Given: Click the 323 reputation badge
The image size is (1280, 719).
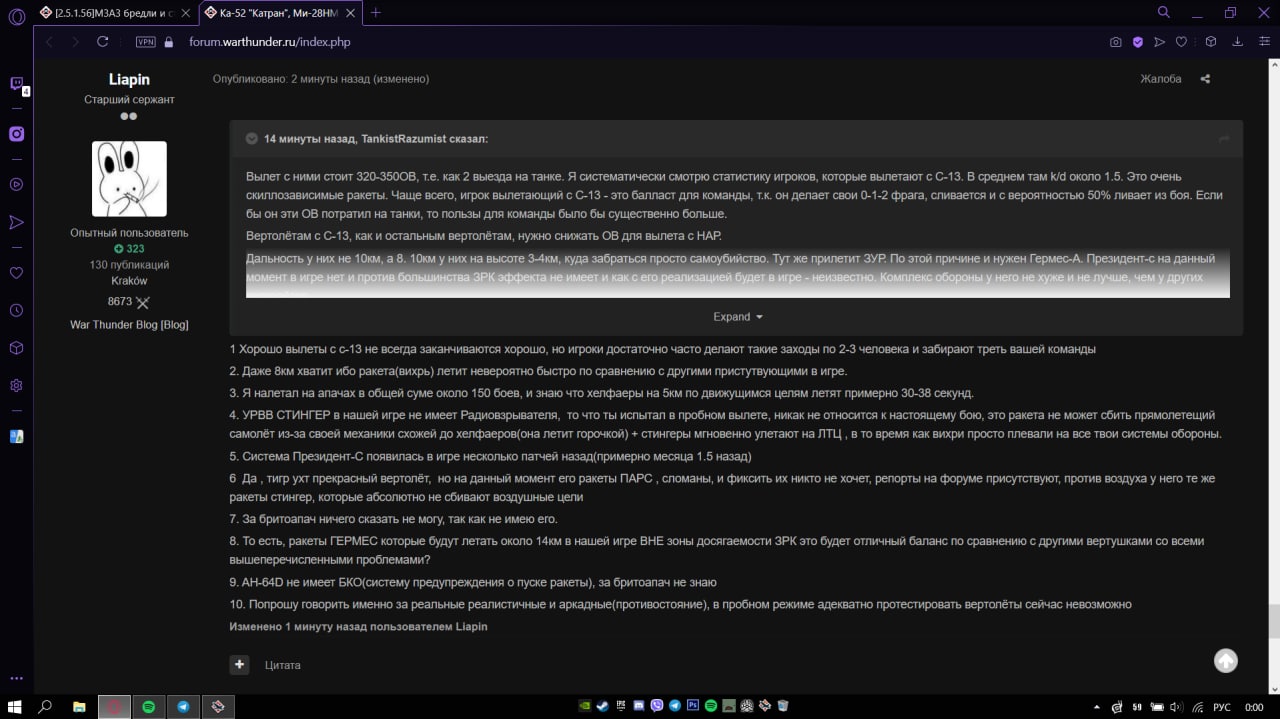Looking at the screenshot, I should click(129, 249).
